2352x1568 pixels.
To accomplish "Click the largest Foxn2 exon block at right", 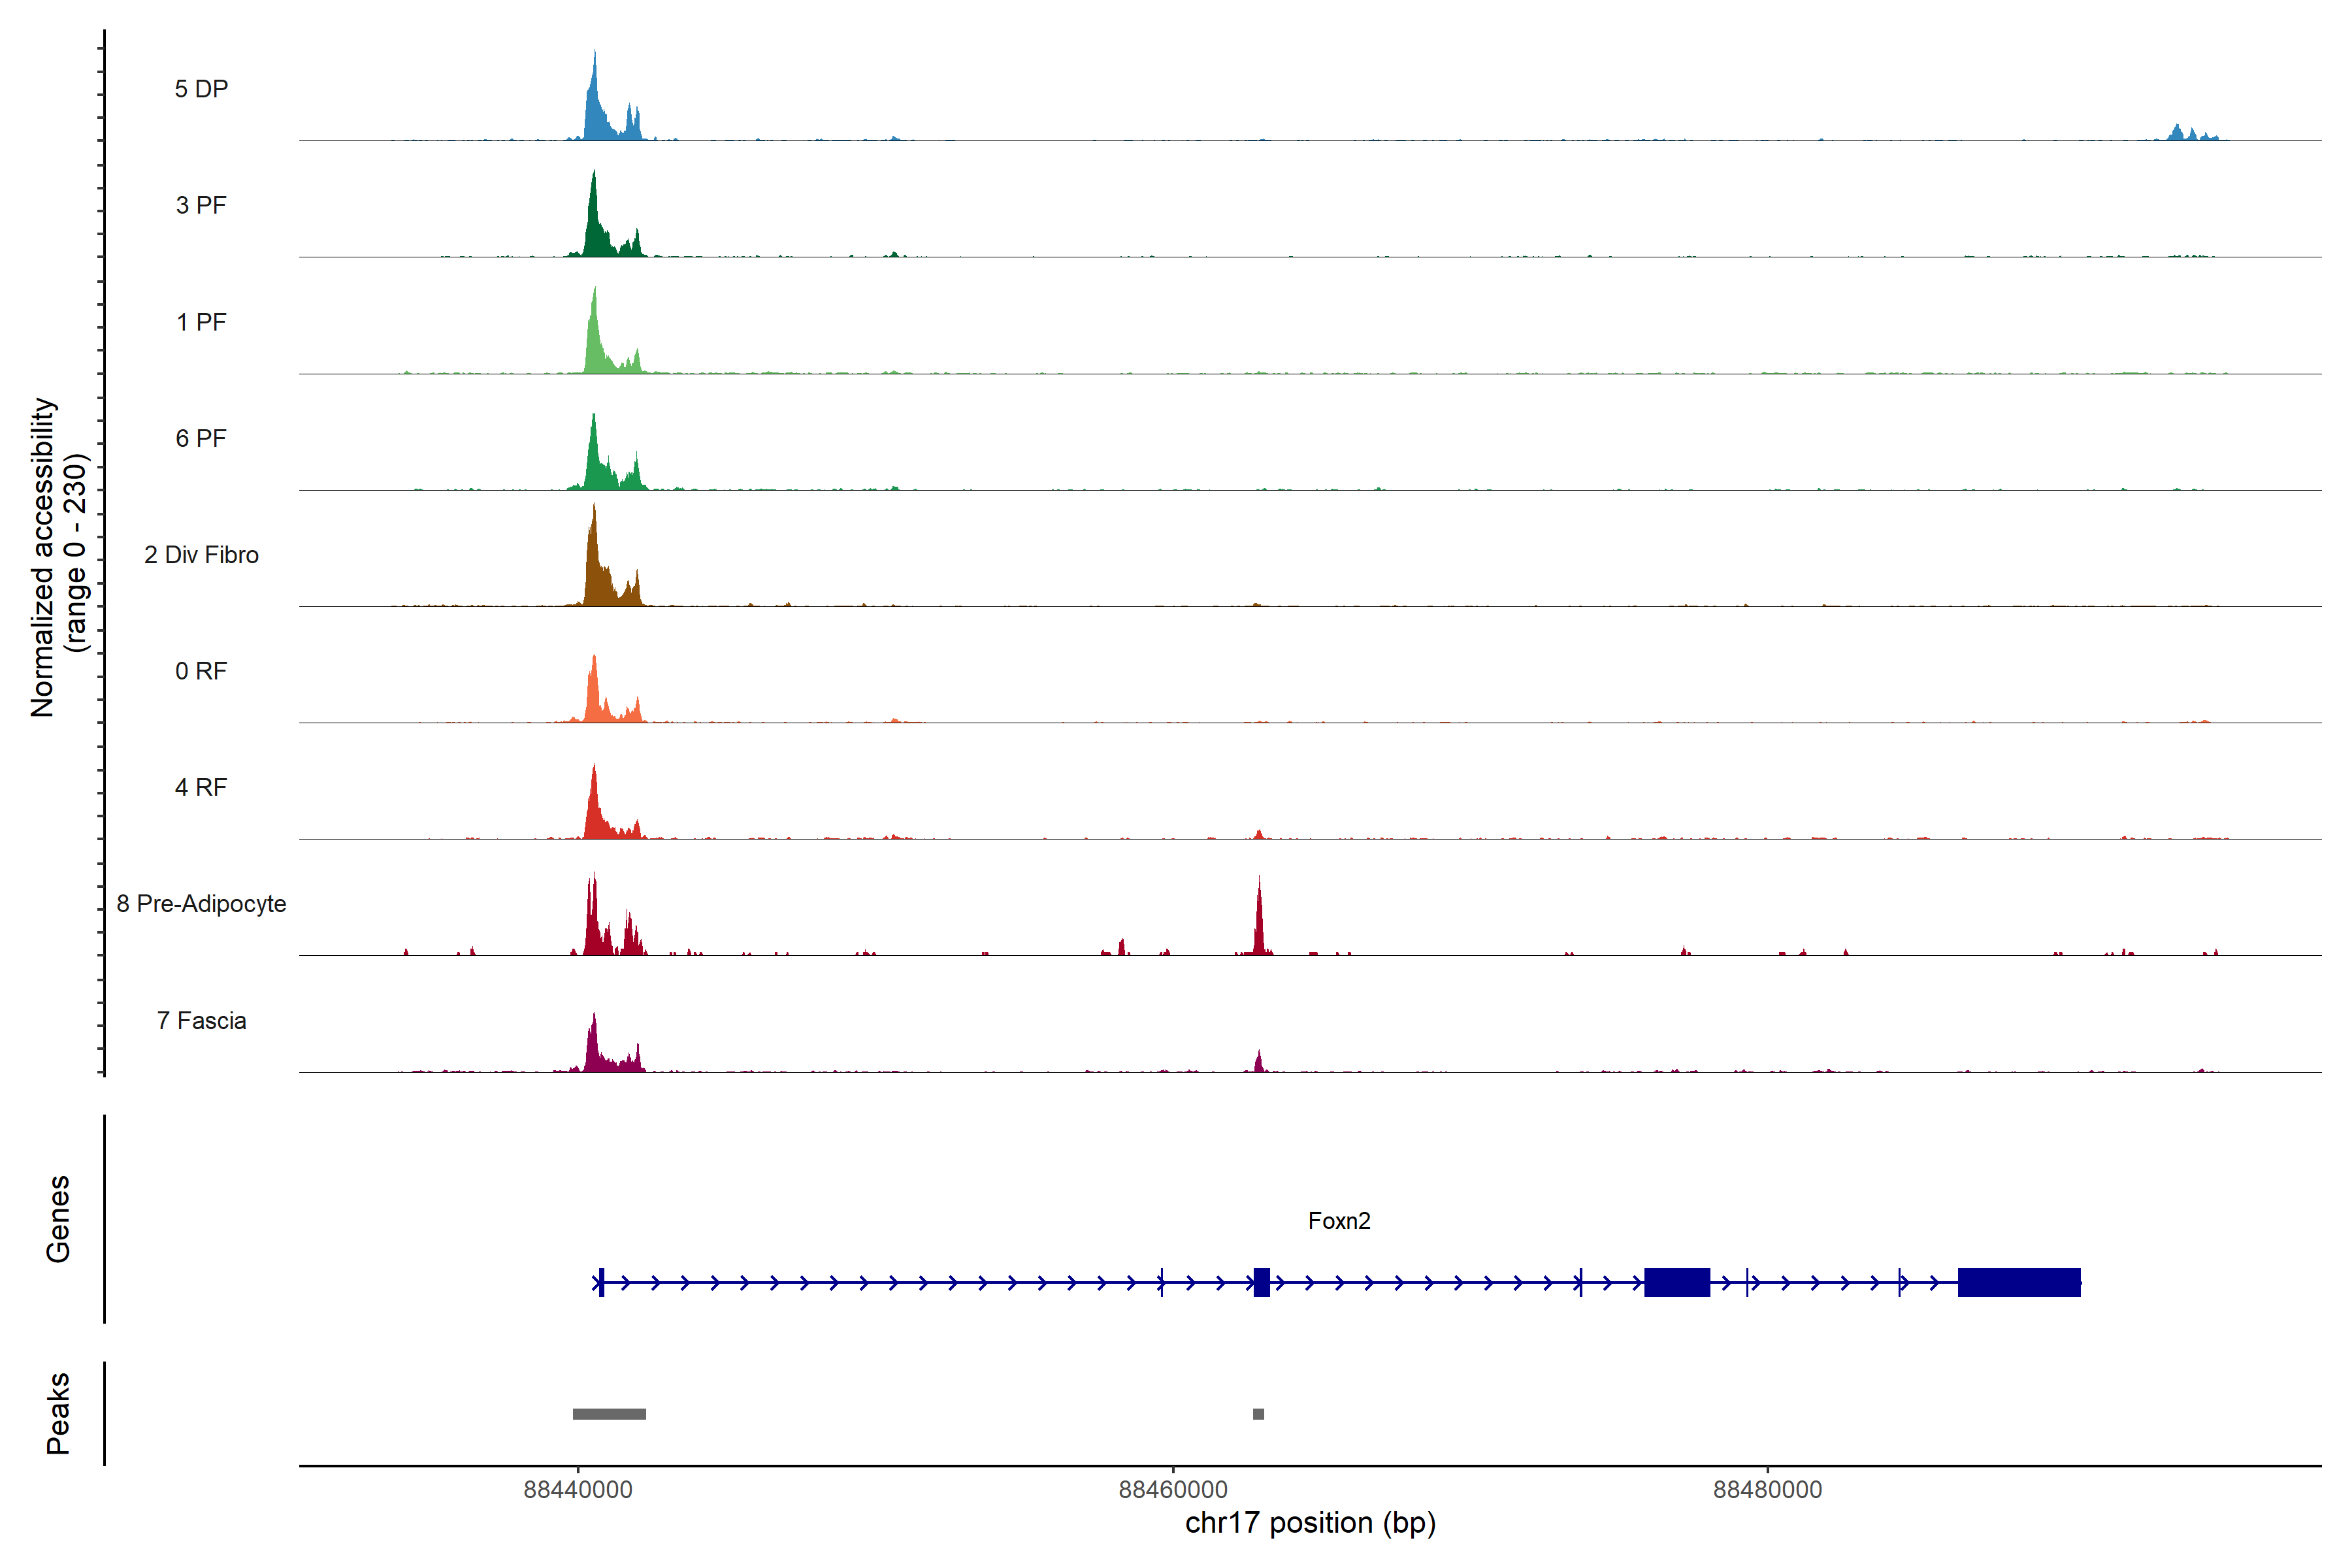I will pyautogui.click(x=2019, y=1282).
